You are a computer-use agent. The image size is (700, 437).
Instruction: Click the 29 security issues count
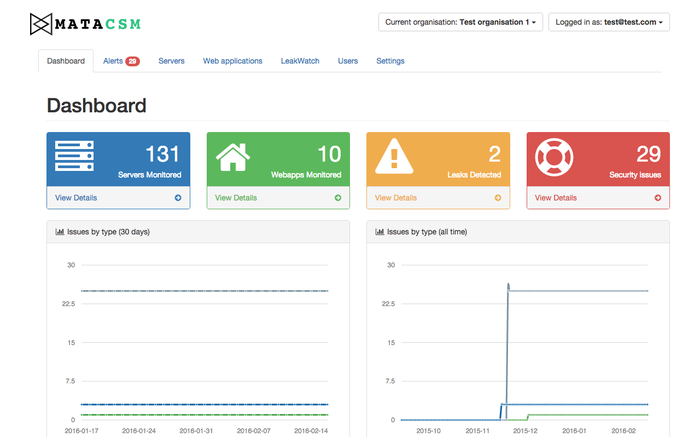[649, 154]
